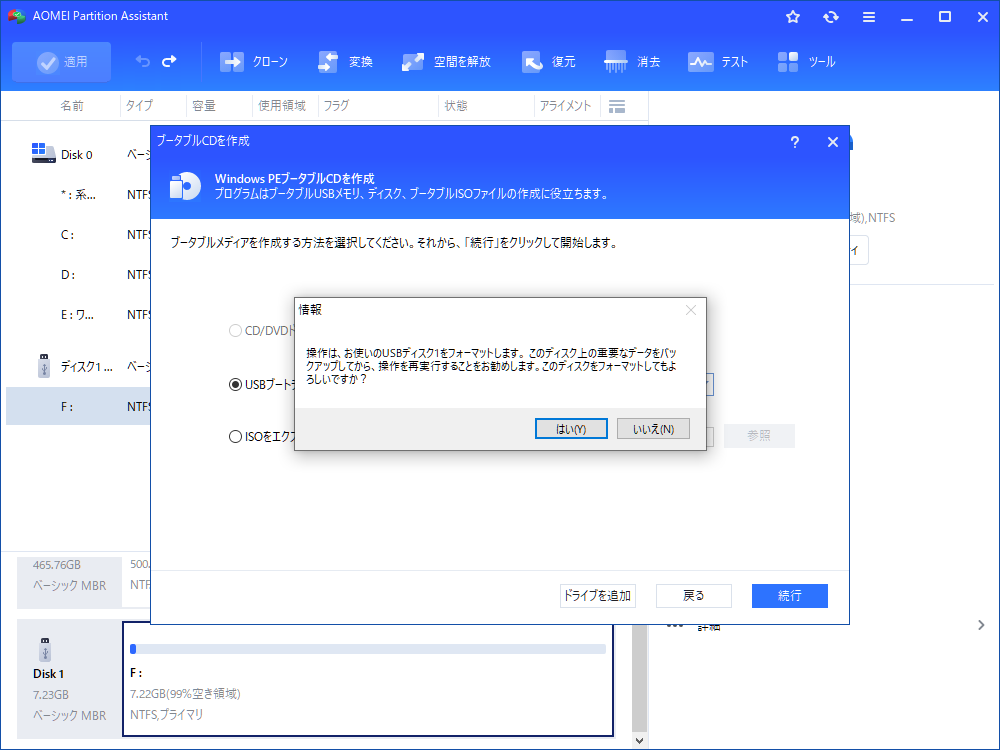
Task: Select the ISO export radio button
Action: click(235, 436)
